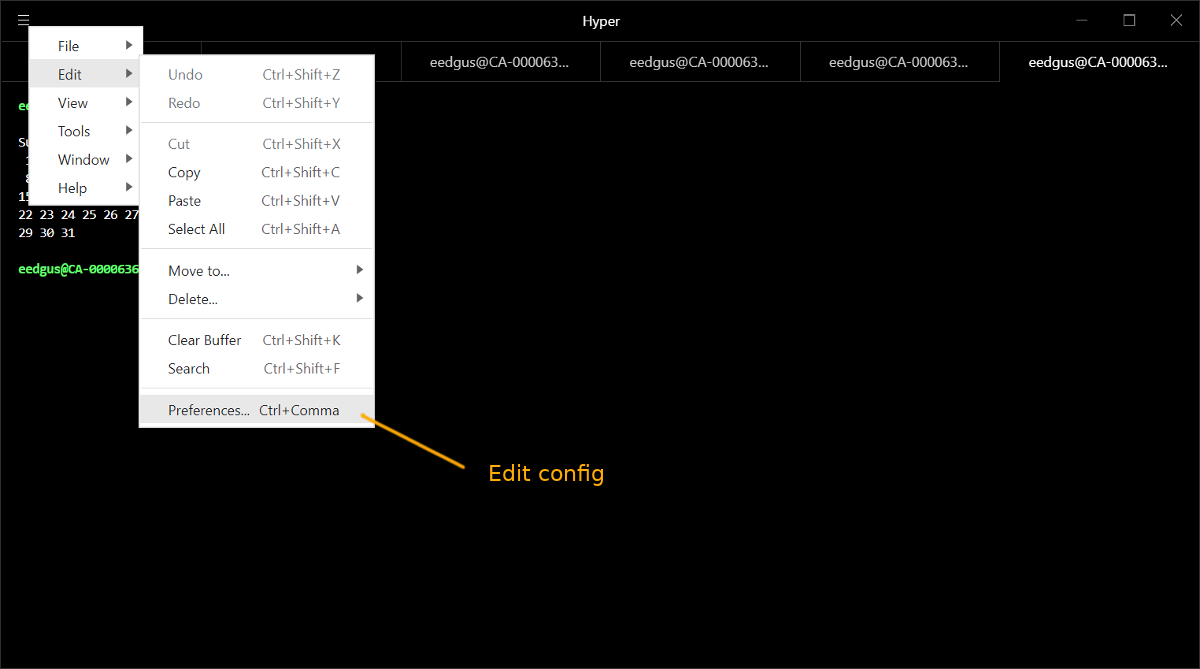The height and width of the screenshot is (669, 1200).
Task: Click the hamburger menu icon
Action: tap(23, 20)
